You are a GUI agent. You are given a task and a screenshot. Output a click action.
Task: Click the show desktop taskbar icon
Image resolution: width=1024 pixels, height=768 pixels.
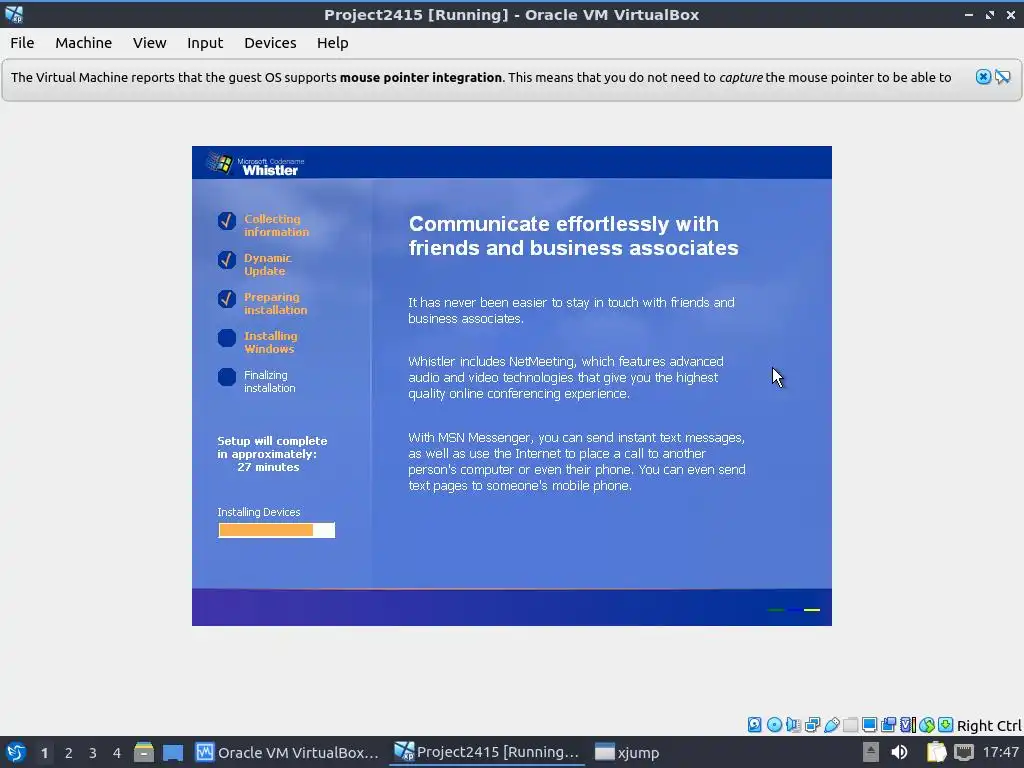pyautogui.click(x=173, y=752)
